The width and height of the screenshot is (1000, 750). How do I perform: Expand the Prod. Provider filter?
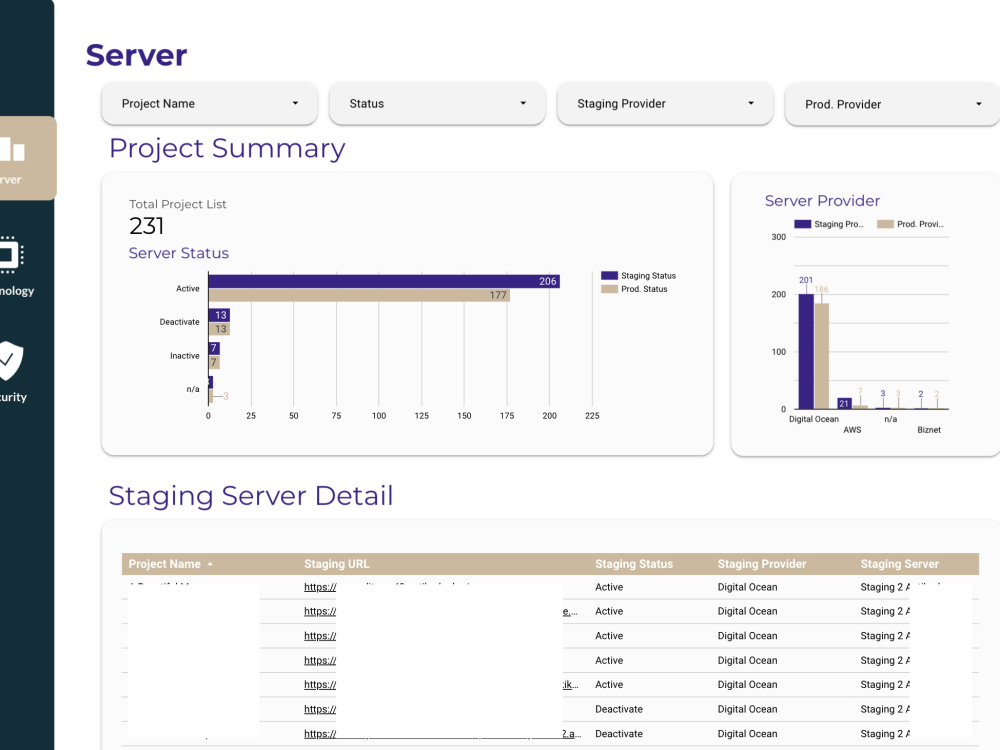[892, 104]
